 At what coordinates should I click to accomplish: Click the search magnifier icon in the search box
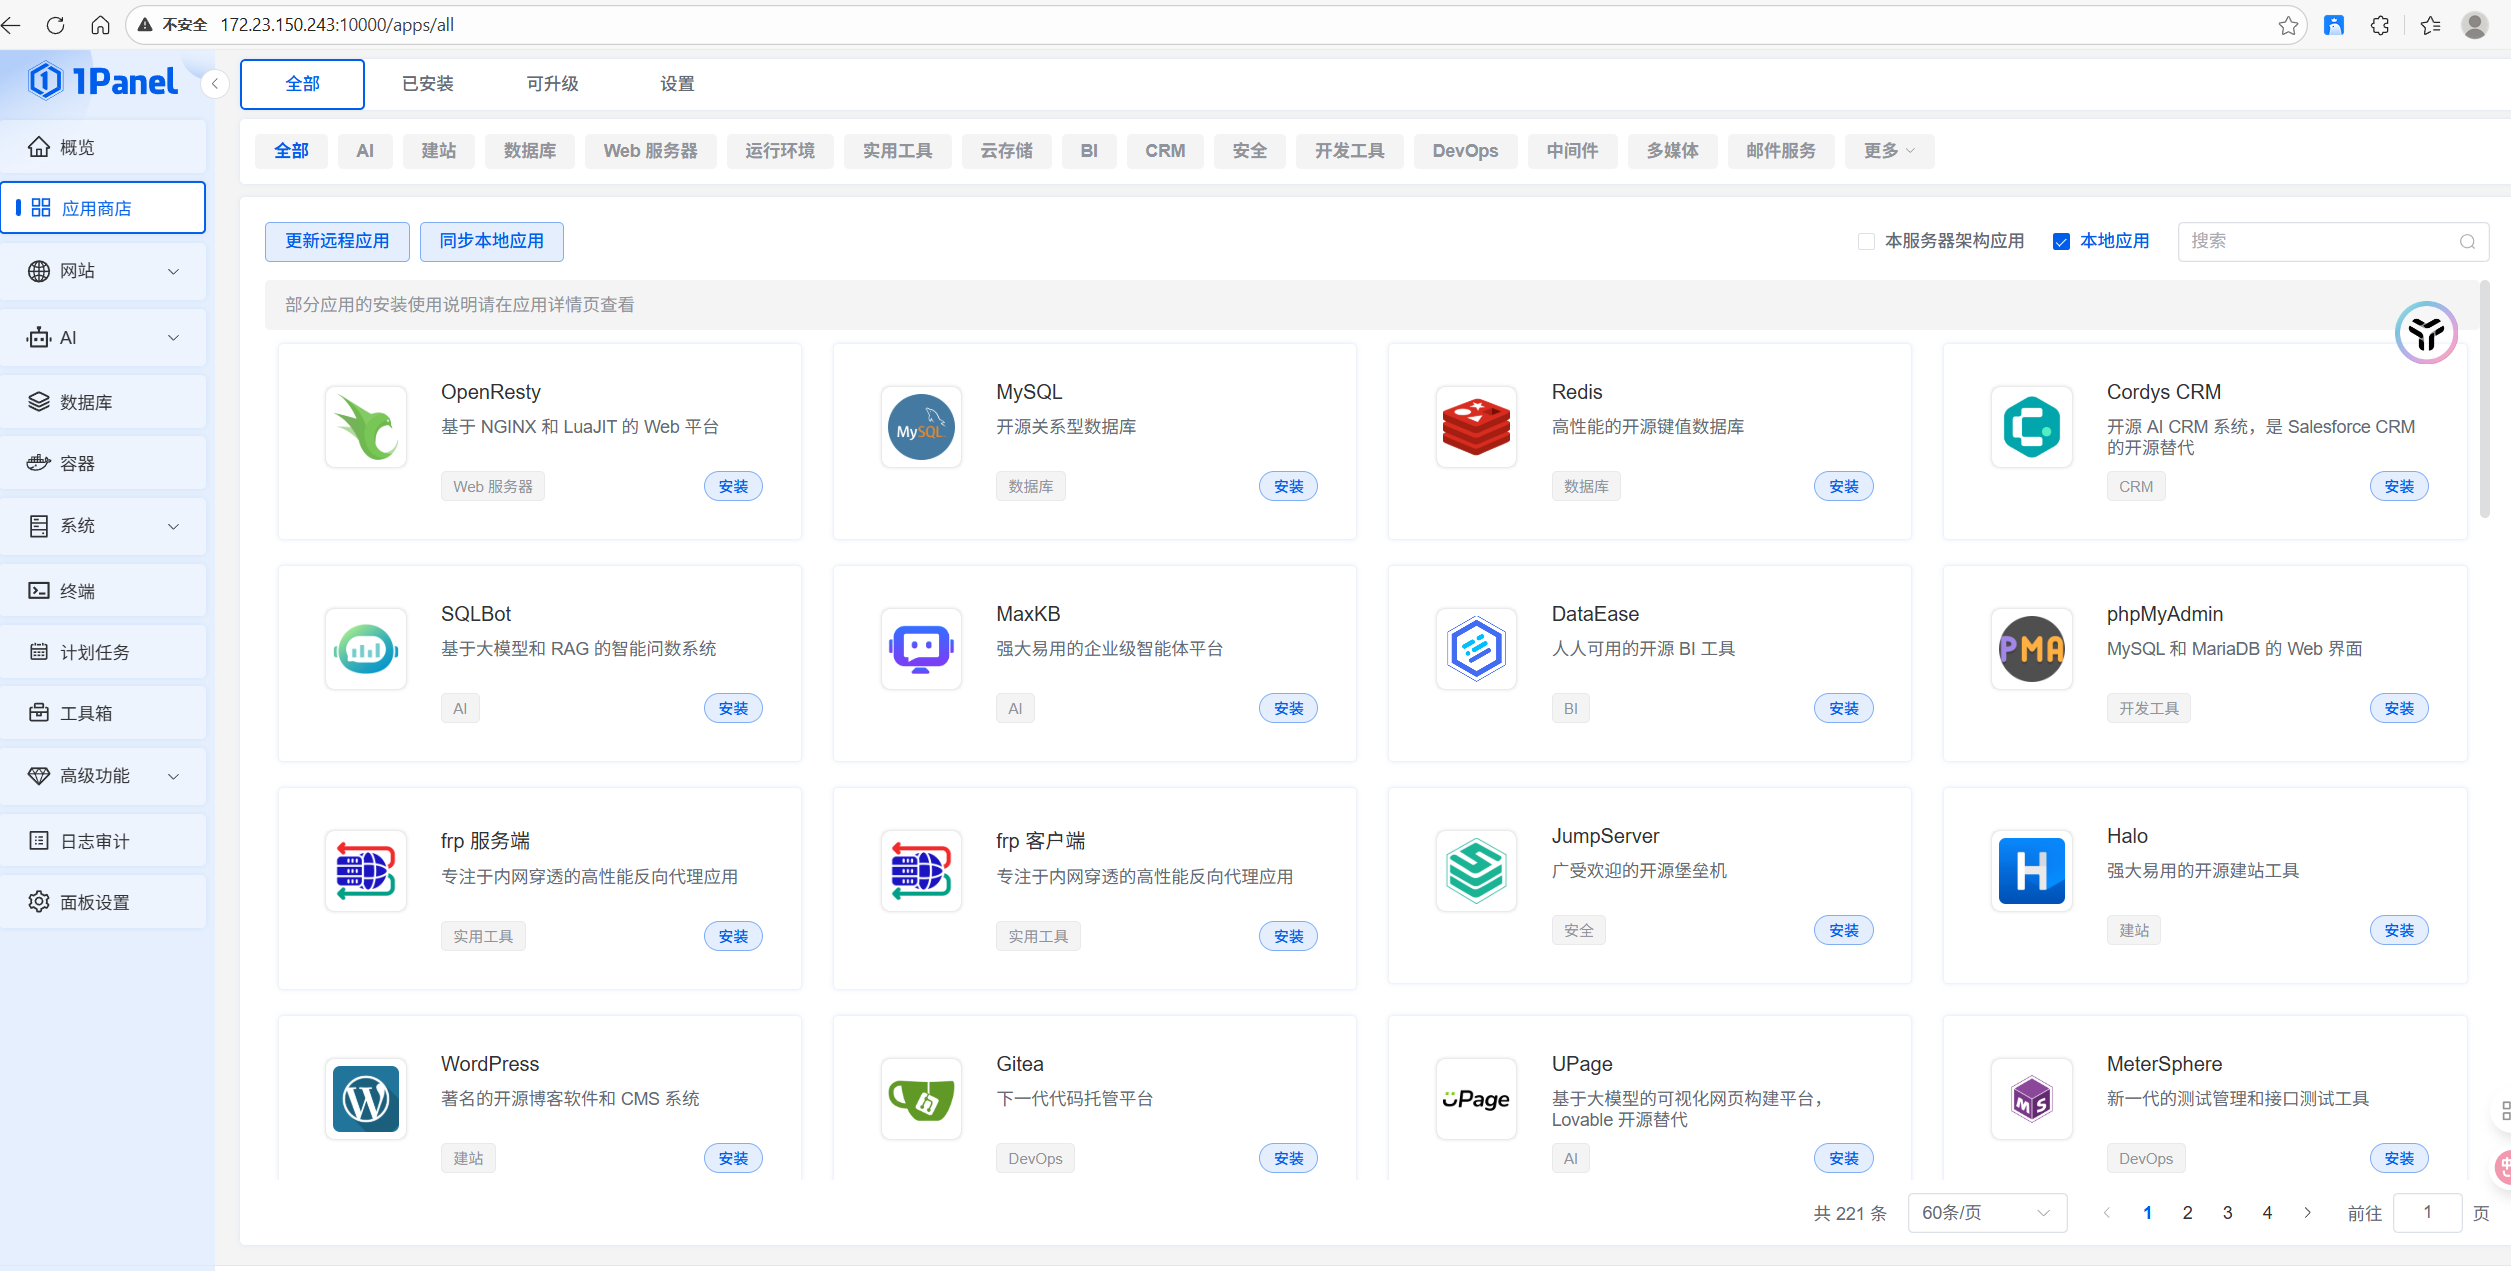pyautogui.click(x=2467, y=241)
